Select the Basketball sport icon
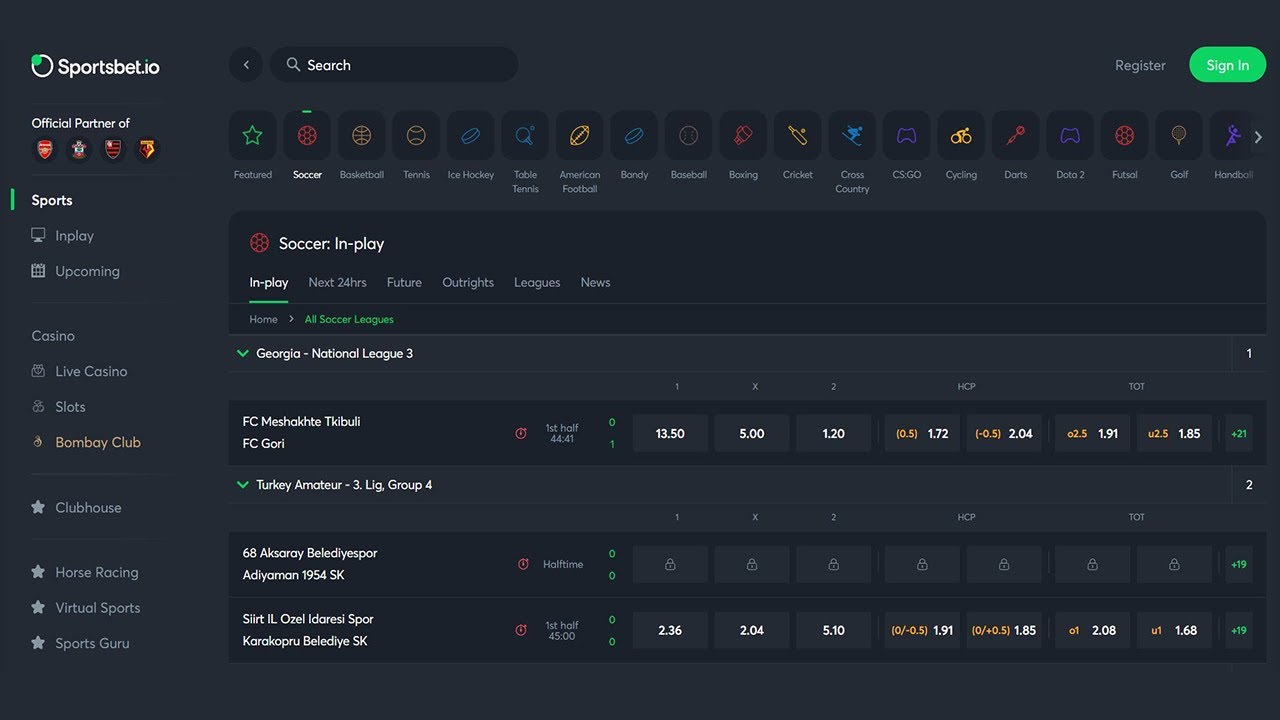Screen dimensions: 1280x720 point(362,135)
